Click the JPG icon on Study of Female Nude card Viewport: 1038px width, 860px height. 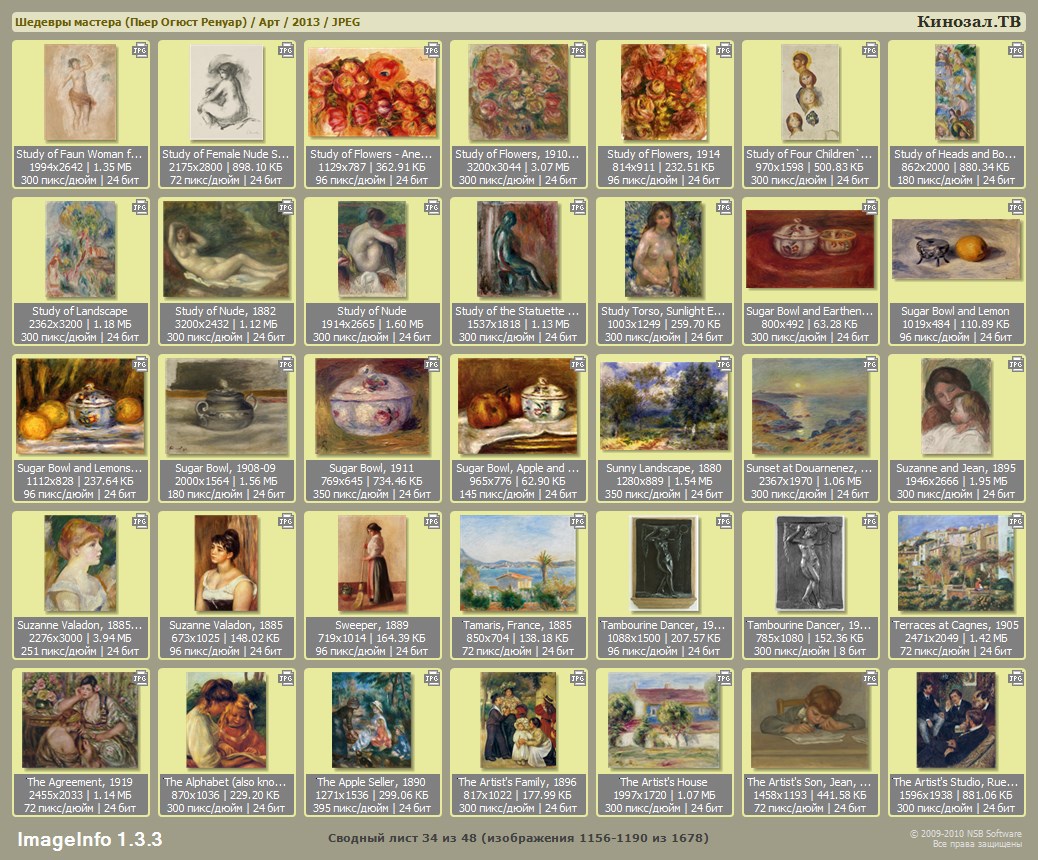[x=286, y=51]
